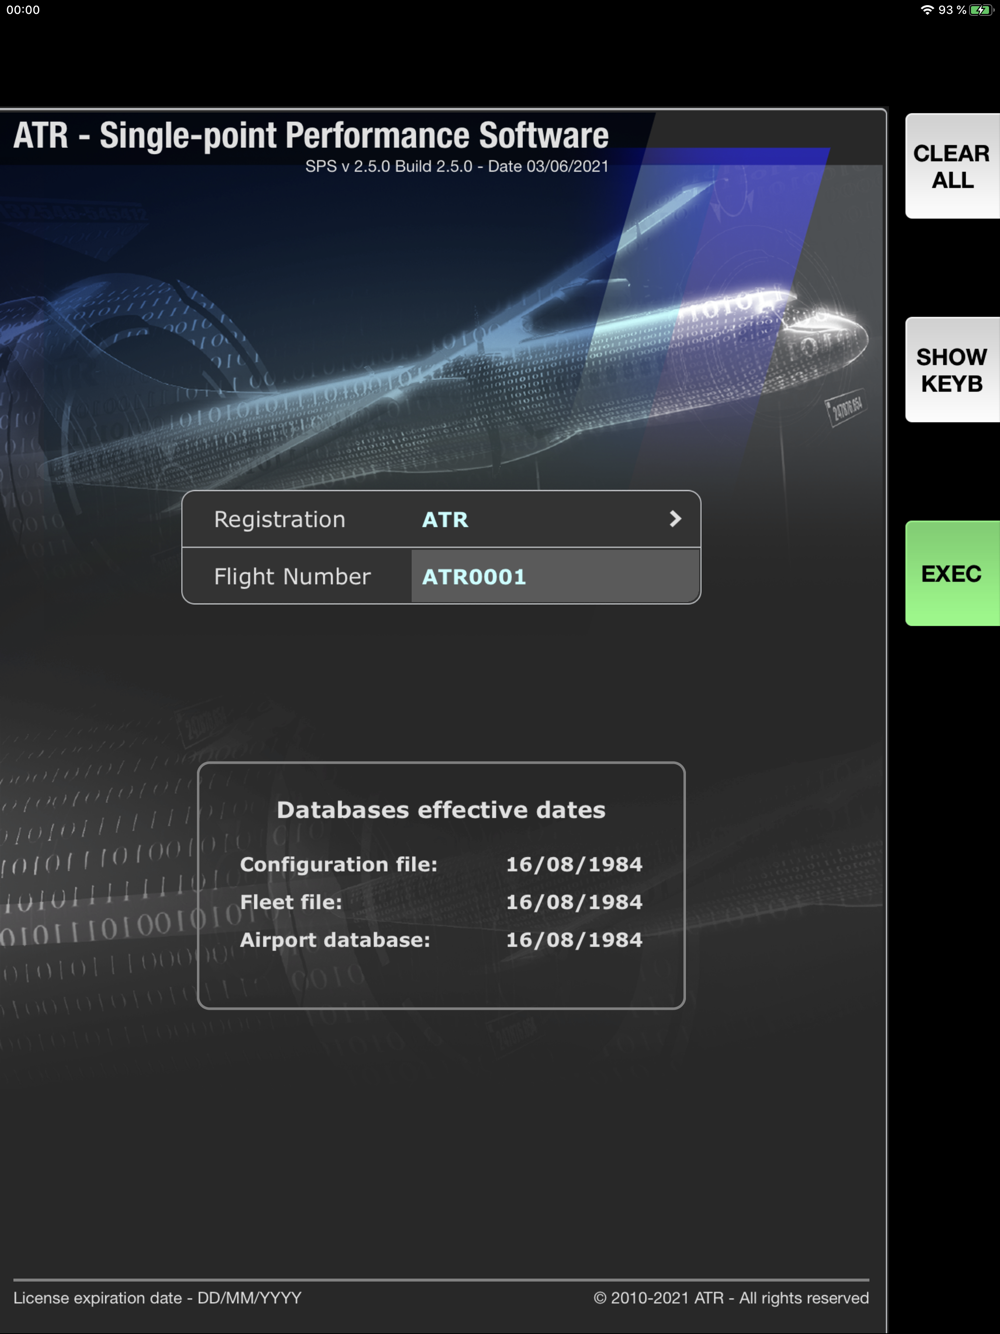Click the 00:00 clock in status bar

coord(23,10)
